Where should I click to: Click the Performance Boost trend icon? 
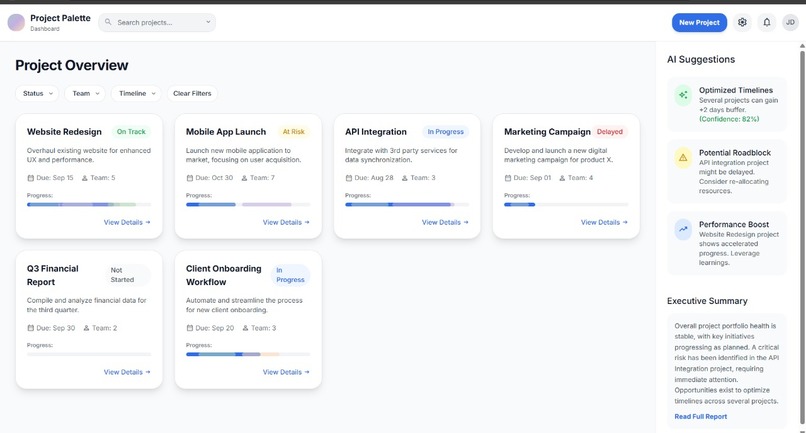[x=683, y=229]
